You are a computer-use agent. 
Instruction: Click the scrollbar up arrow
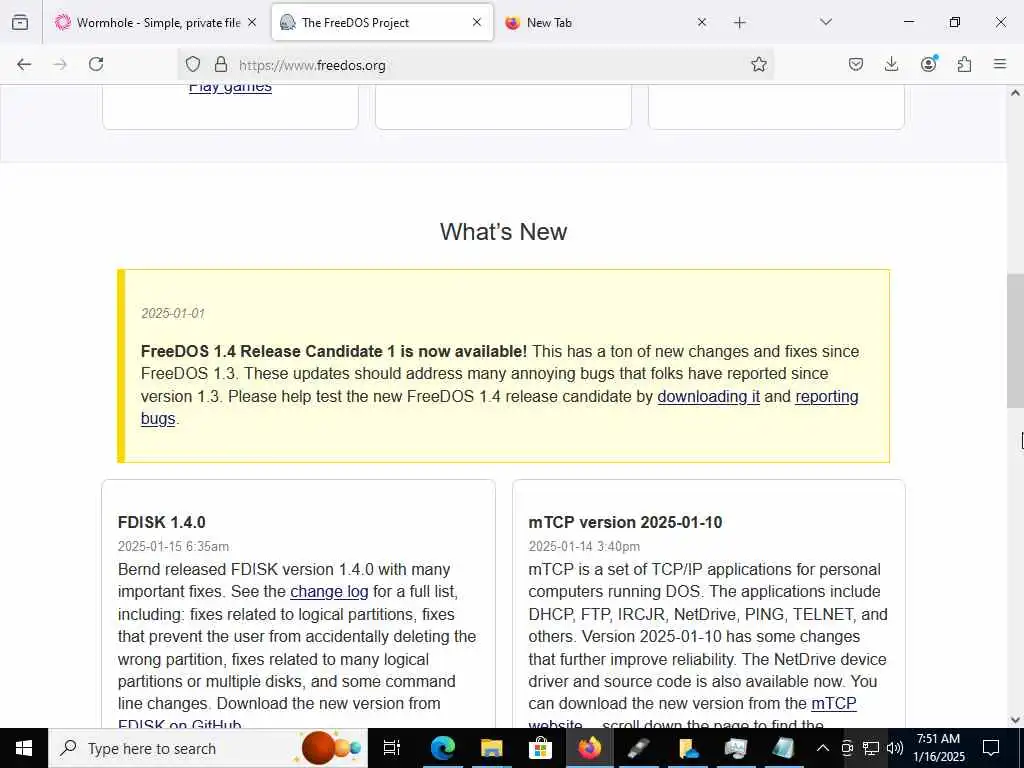tap(1015, 93)
